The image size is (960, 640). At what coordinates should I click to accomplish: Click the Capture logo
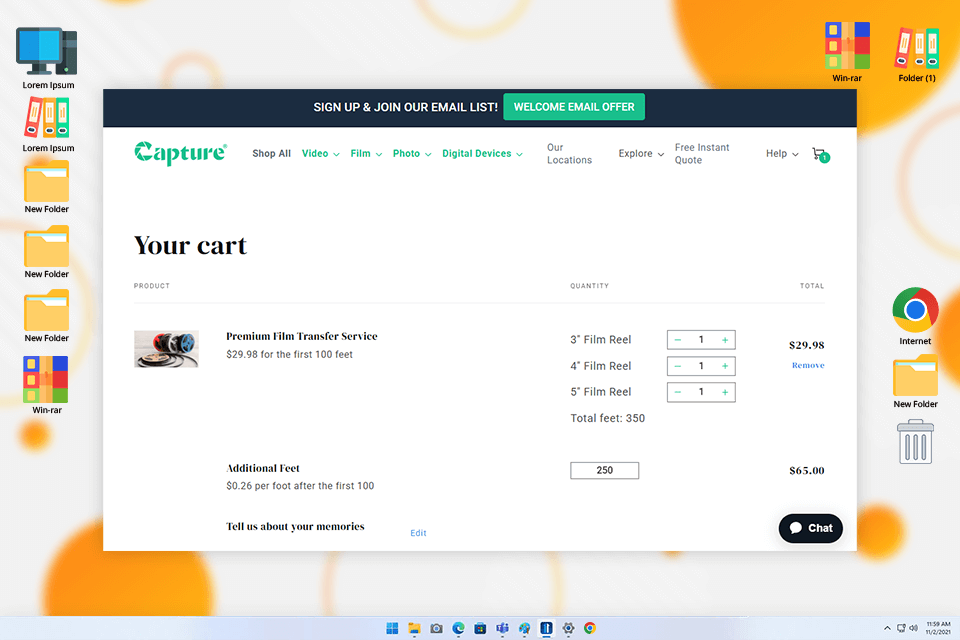(181, 153)
